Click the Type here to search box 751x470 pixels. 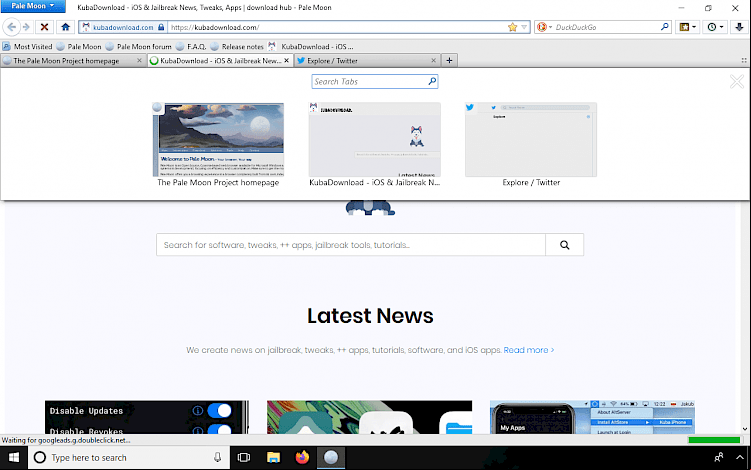tap(129, 458)
